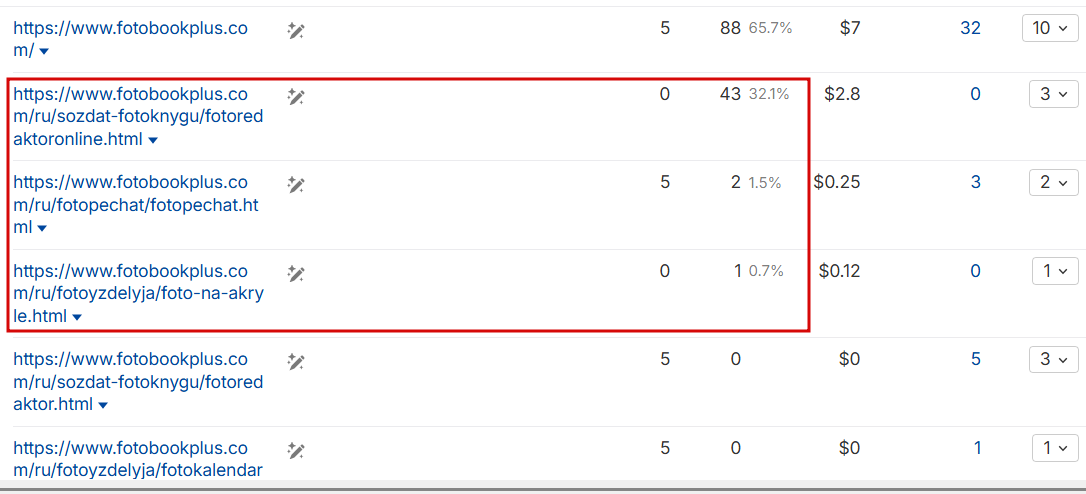Image resolution: width=1086 pixels, height=494 pixels.
Task: Open the 3 dropdown in fotoredaktoronline row
Action: coord(1053,94)
